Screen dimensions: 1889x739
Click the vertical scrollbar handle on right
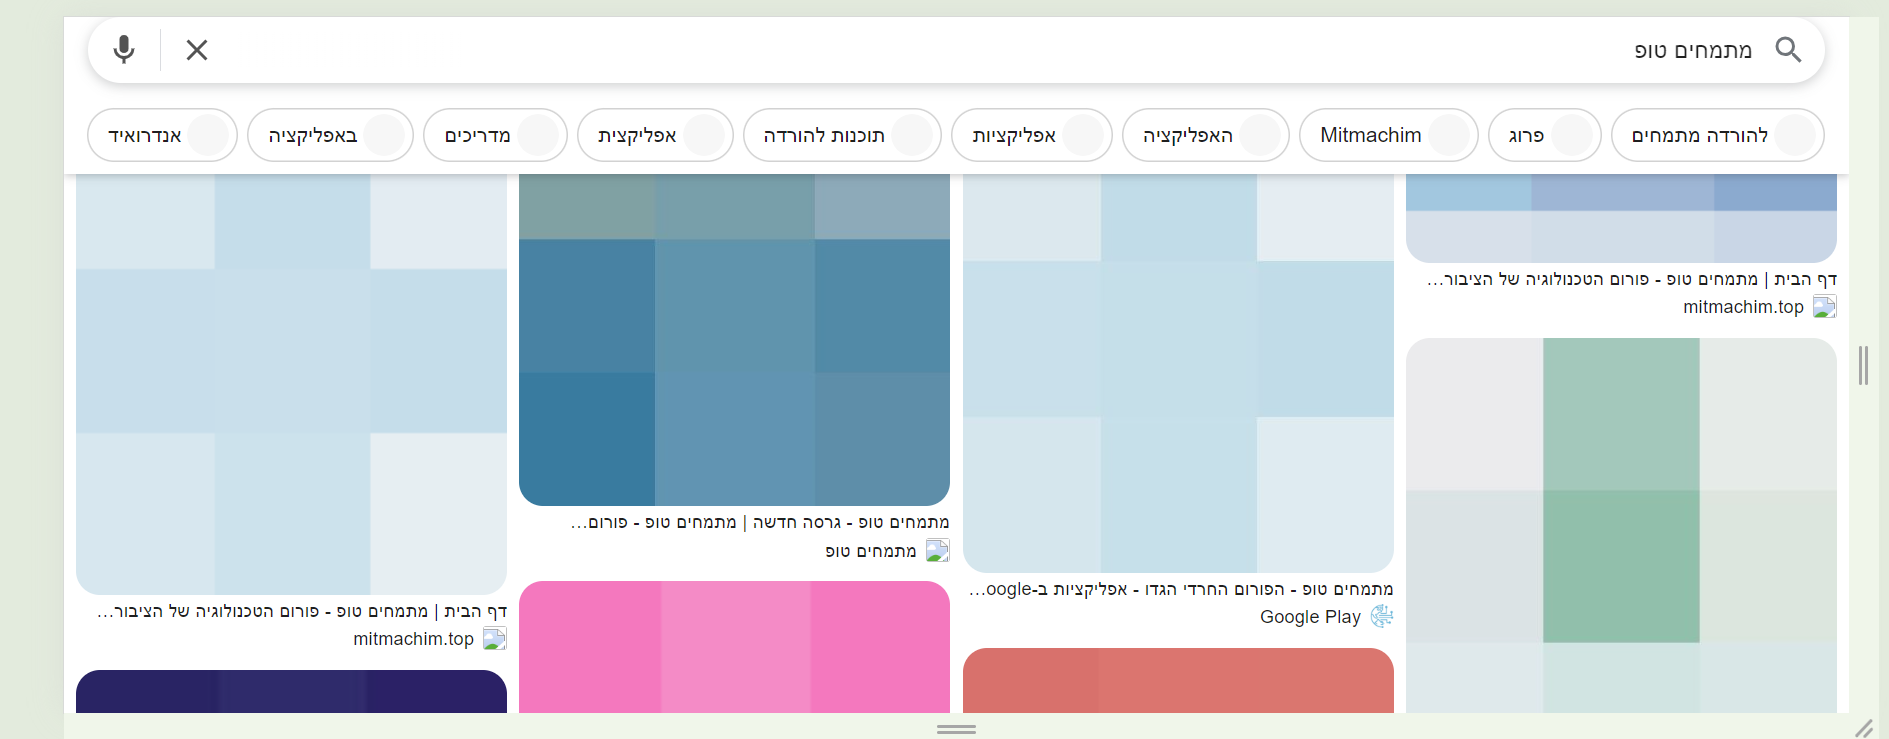1863,366
